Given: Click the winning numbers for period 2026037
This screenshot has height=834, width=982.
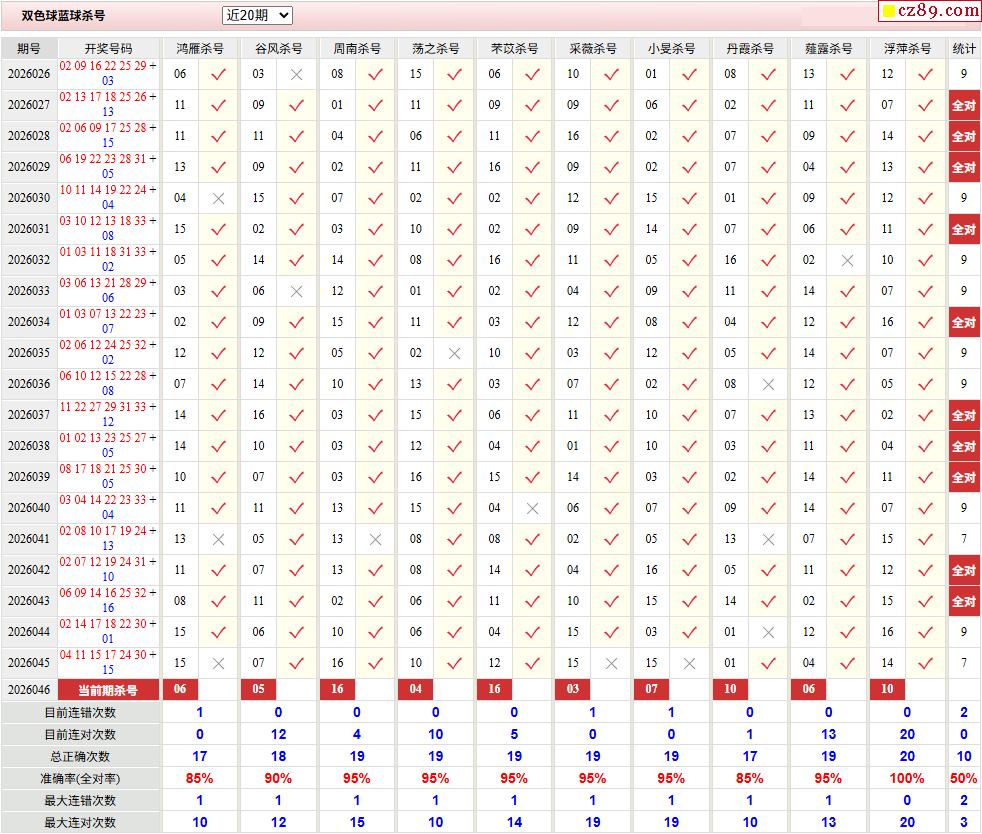Looking at the screenshot, I should pyautogui.click(x=108, y=415).
